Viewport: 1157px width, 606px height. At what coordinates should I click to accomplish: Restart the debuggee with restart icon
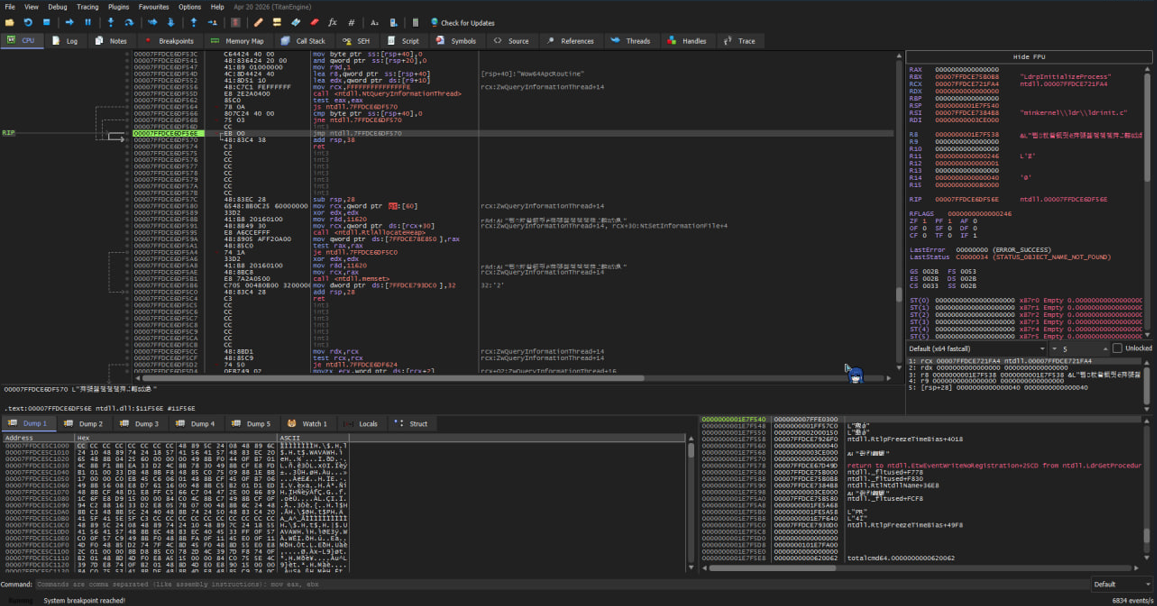[28, 23]
